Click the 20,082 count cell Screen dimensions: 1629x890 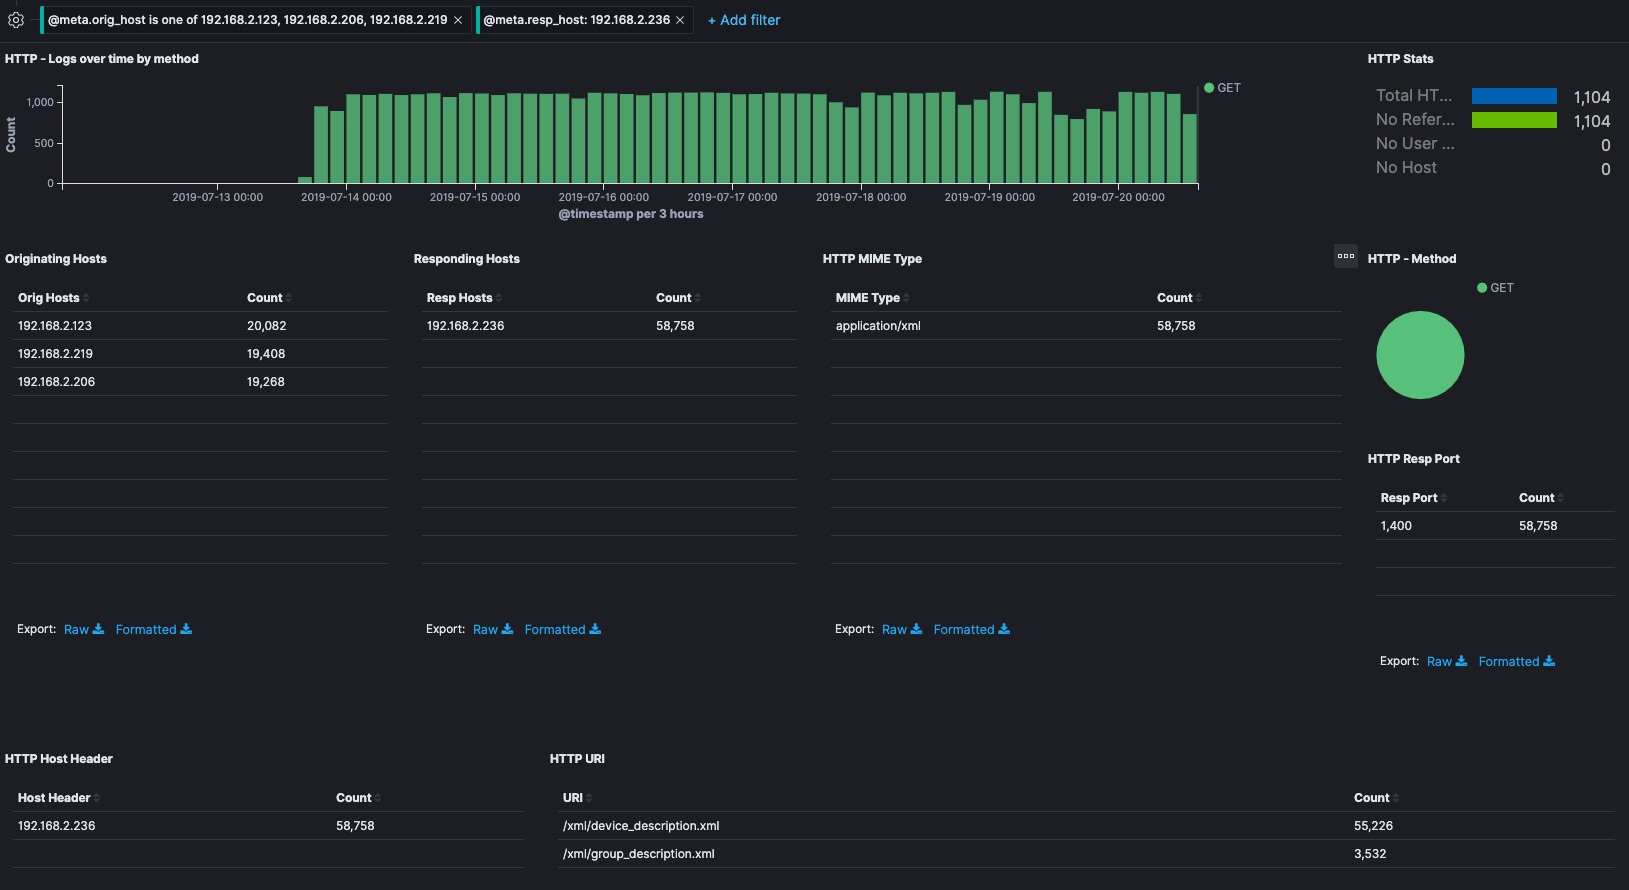[x=267, y=326]
